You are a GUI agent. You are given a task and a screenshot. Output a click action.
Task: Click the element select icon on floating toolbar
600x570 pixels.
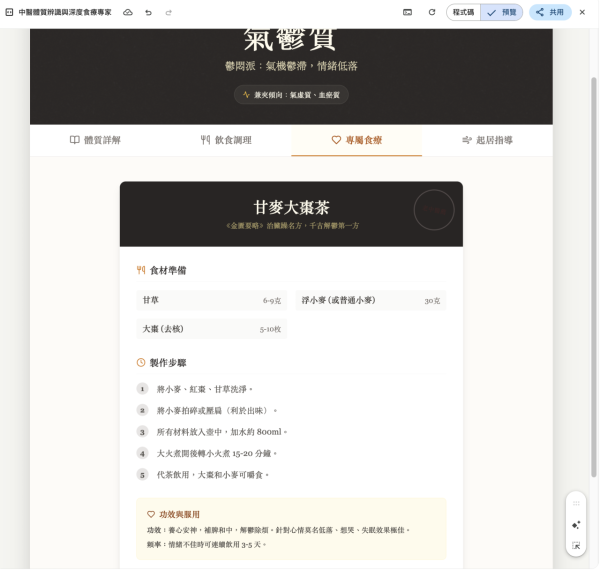(x=576, y=546)
